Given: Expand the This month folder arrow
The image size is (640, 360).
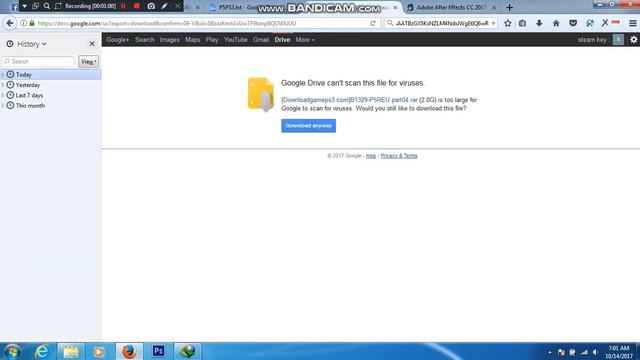Looking at the screenshot, I should 3,105.
